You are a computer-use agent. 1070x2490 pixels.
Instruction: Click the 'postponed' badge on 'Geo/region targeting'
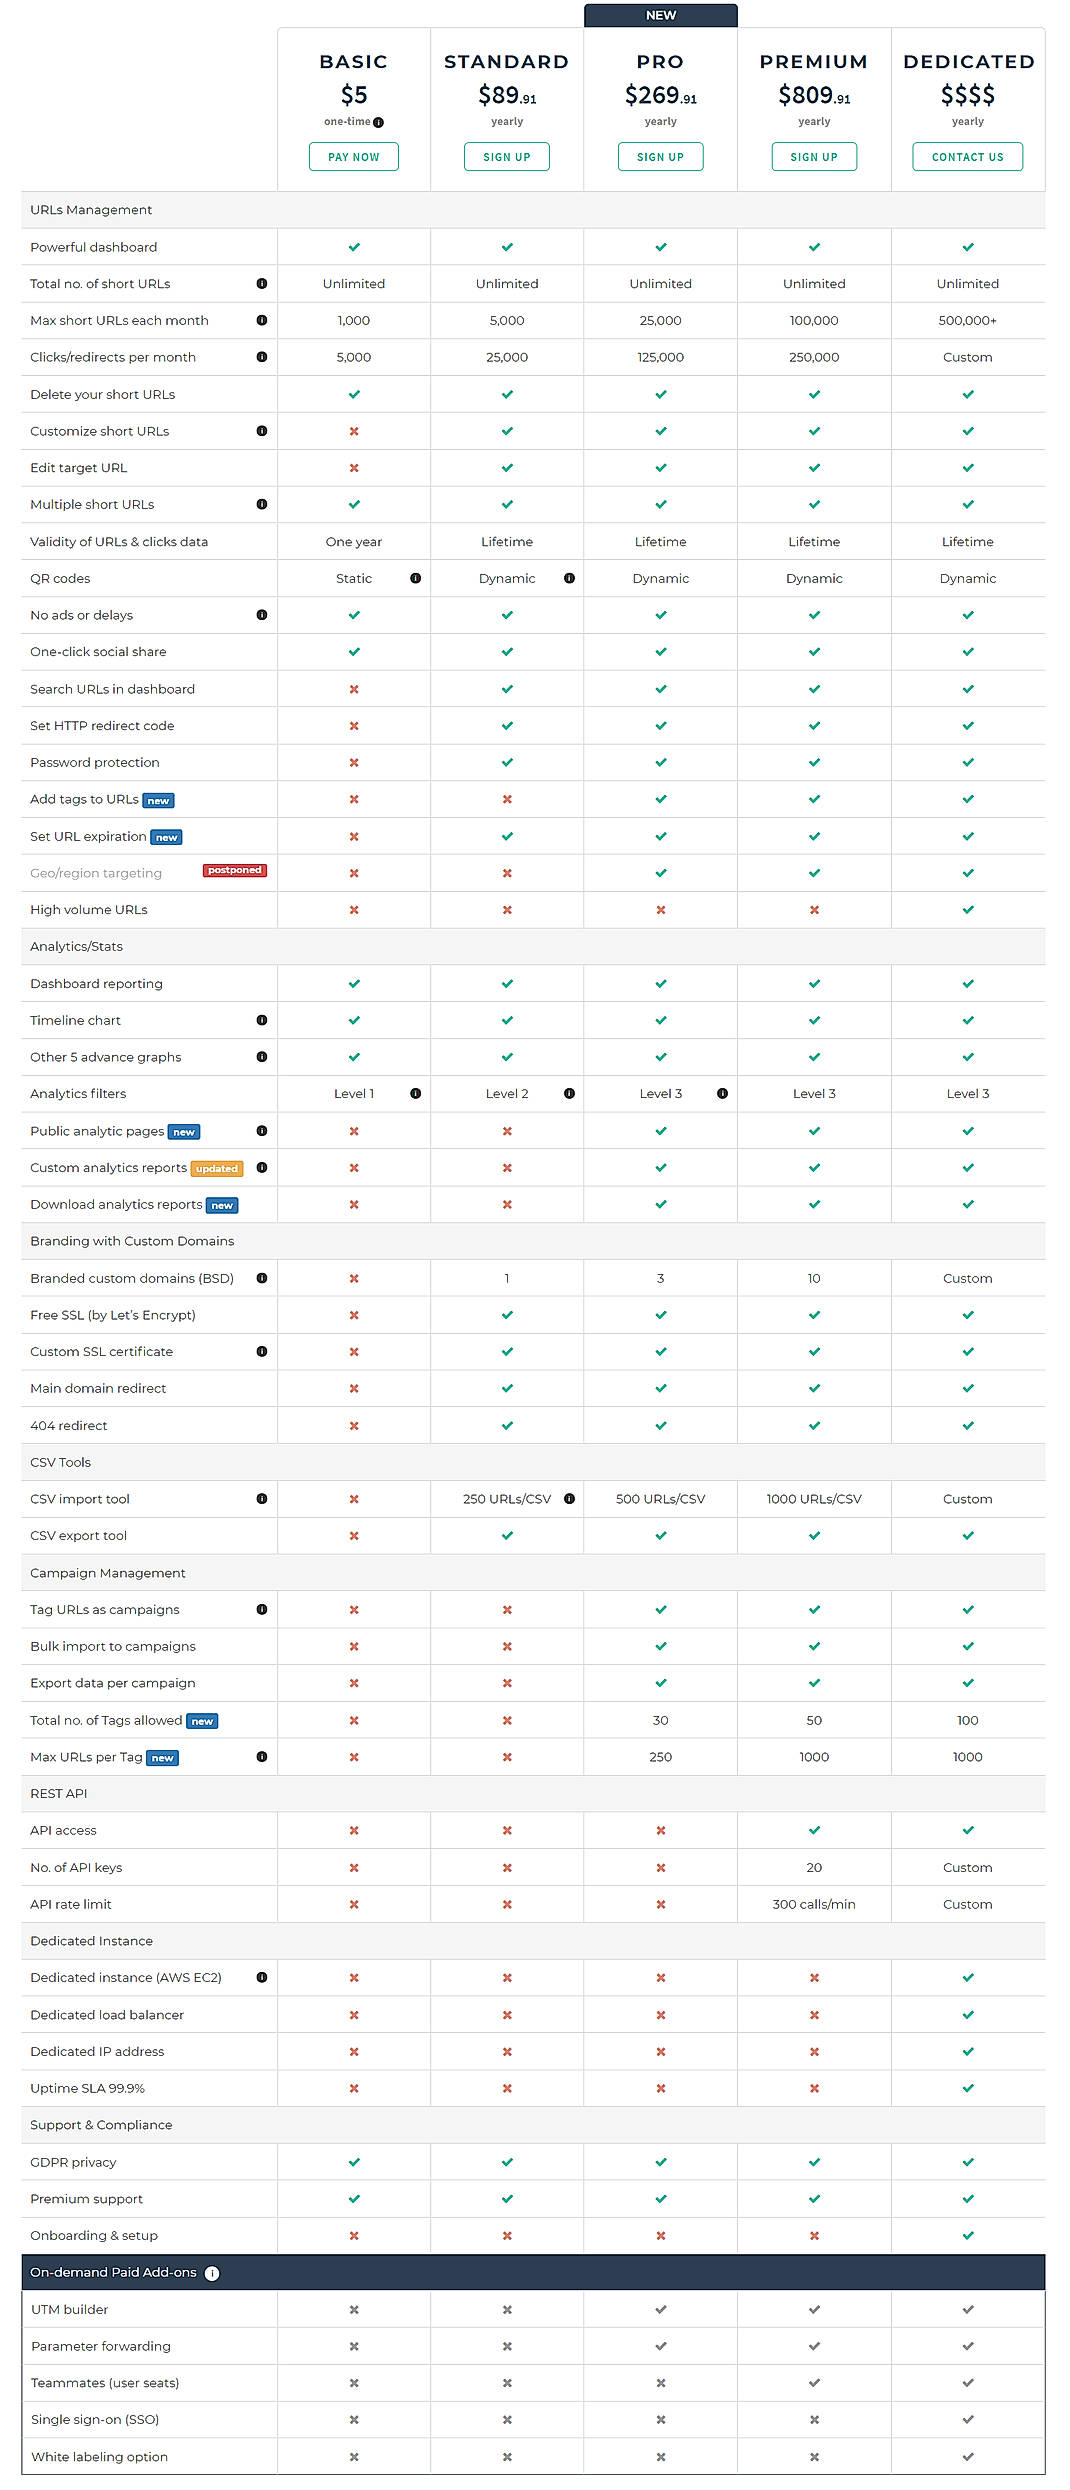click(235, 870)
